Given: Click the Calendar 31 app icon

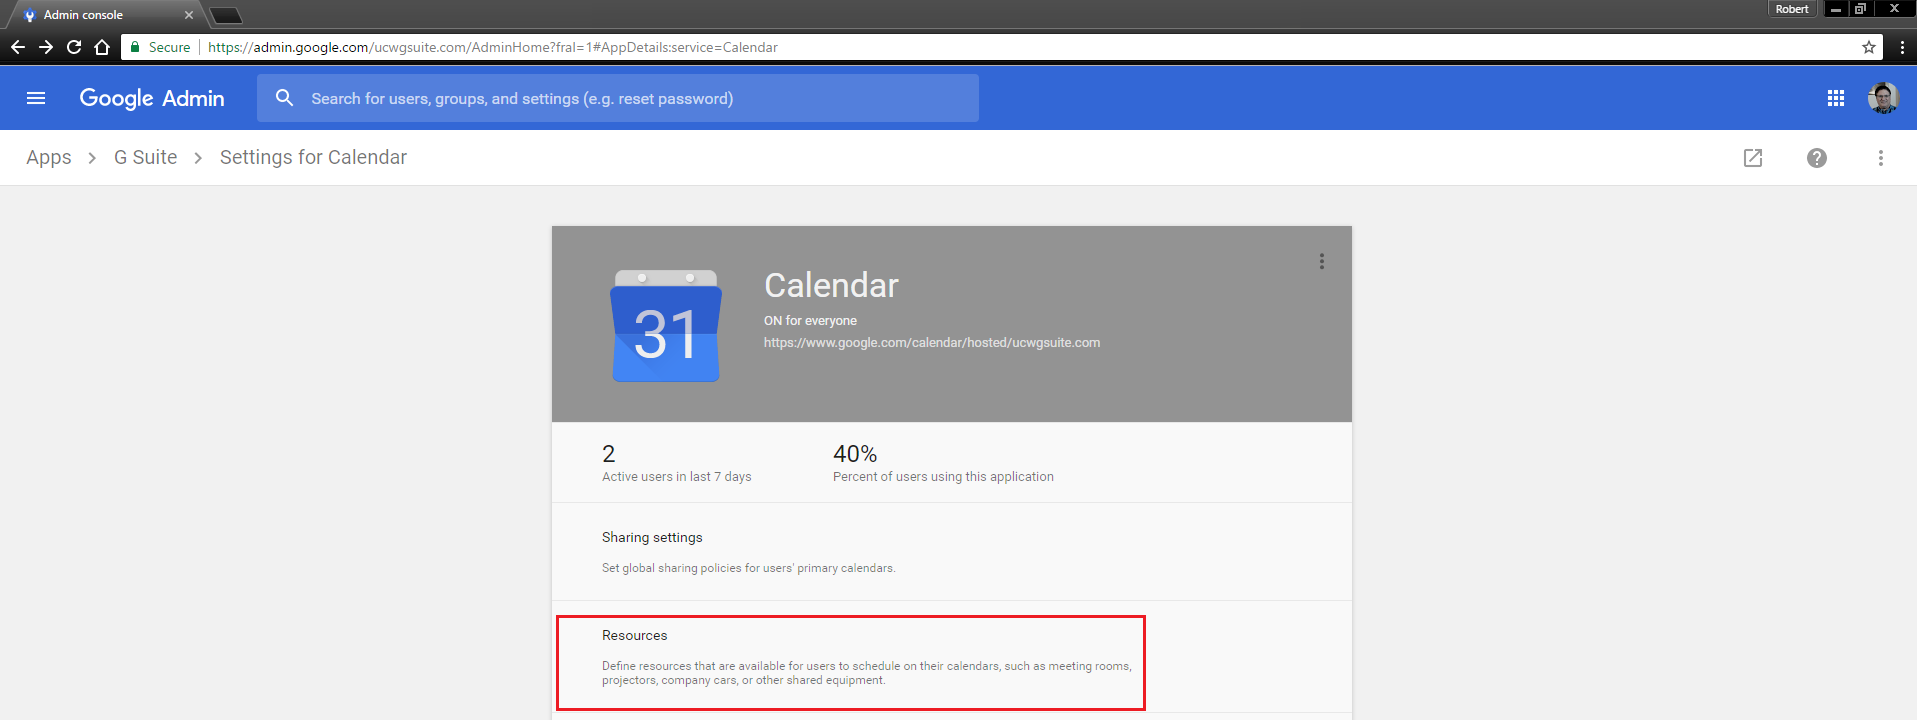Looking at the screenshot, I should 666,326.
